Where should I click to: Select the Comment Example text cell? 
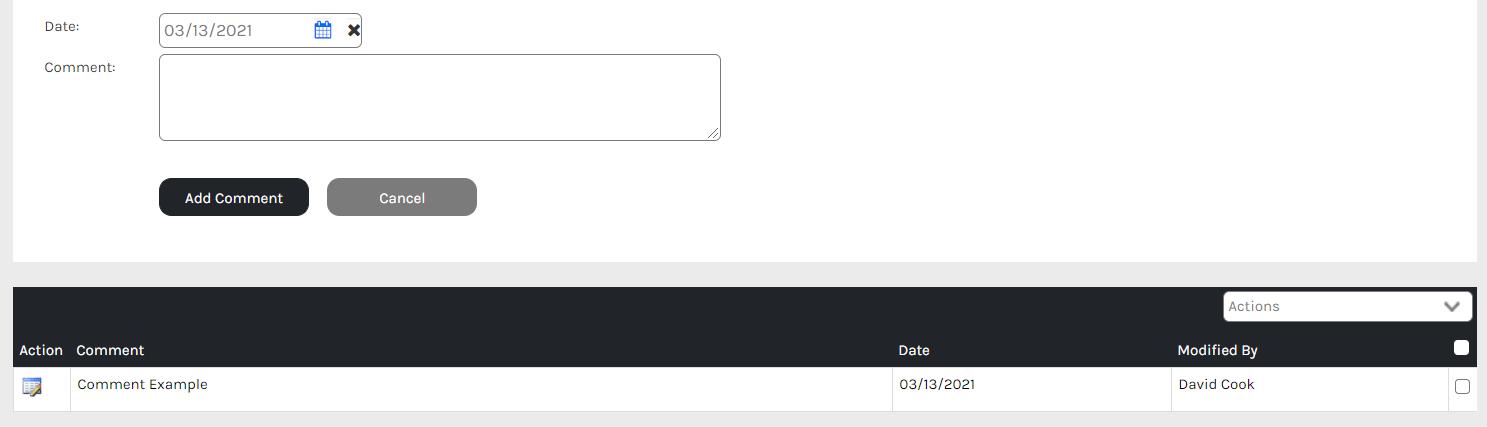point(142,385)
